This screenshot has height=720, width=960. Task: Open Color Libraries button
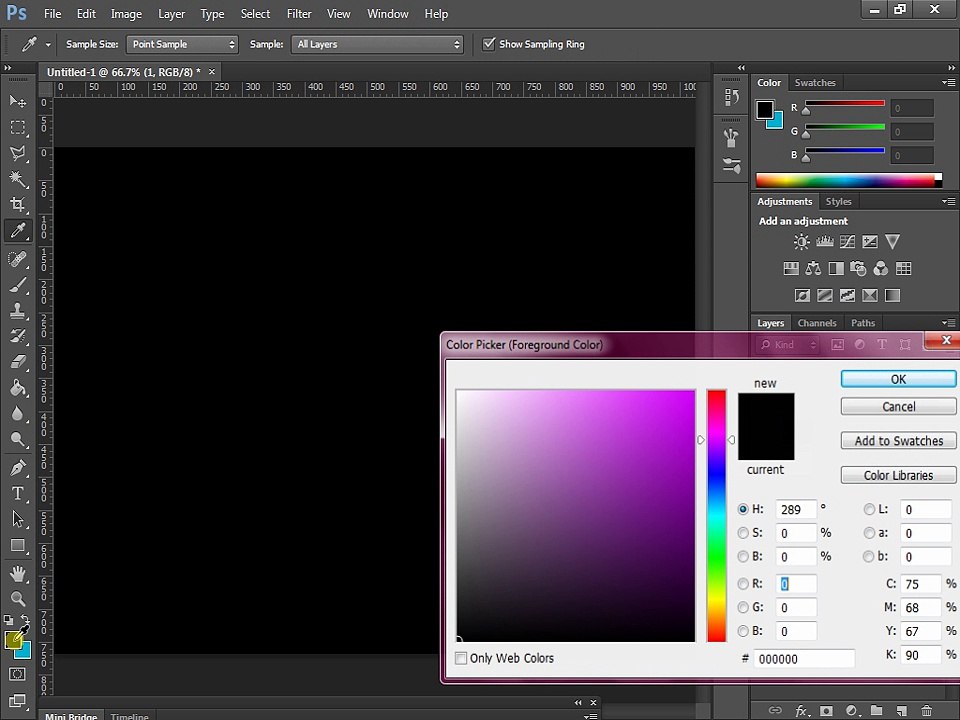point(898,475)
